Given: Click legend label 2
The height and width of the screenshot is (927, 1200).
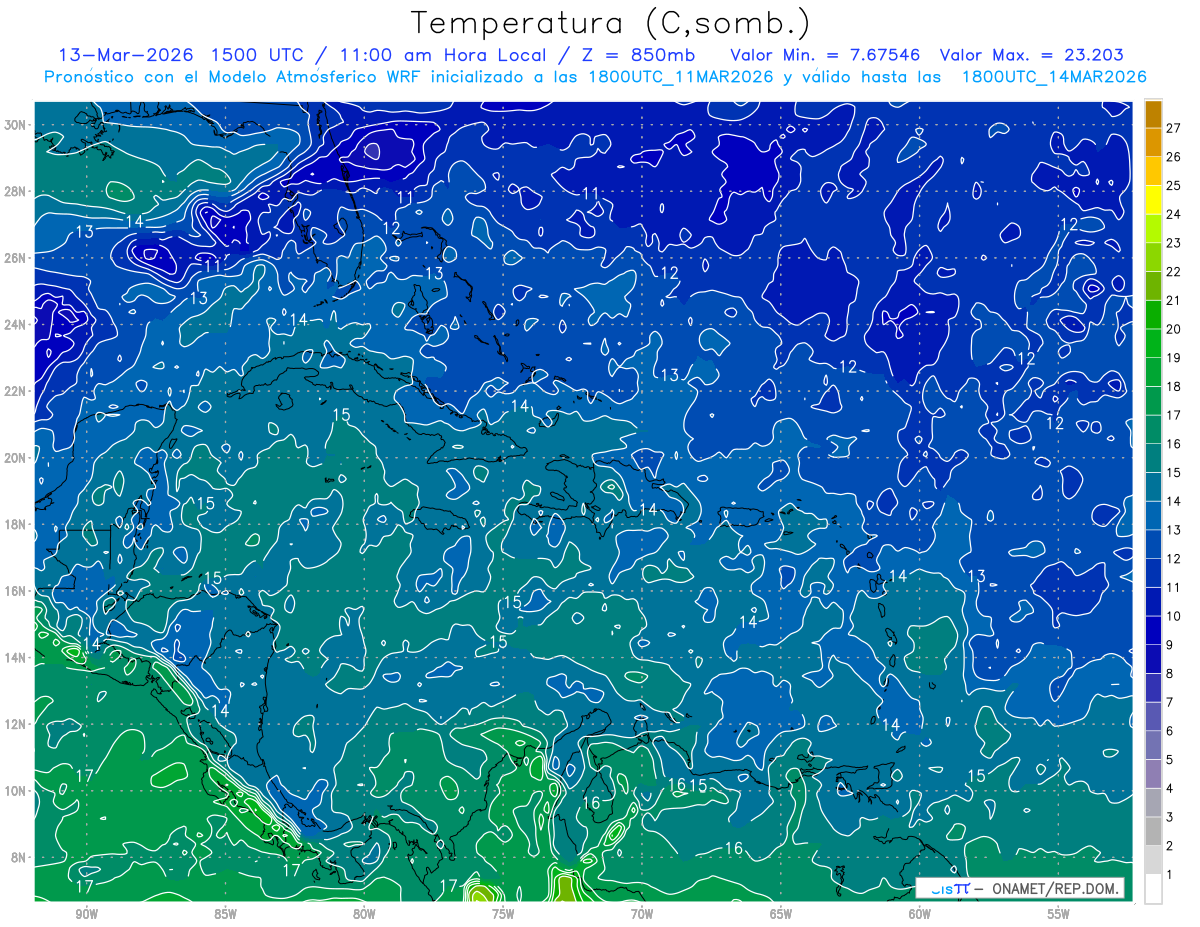Looking at the screenshot, I should click(1170, 846).
